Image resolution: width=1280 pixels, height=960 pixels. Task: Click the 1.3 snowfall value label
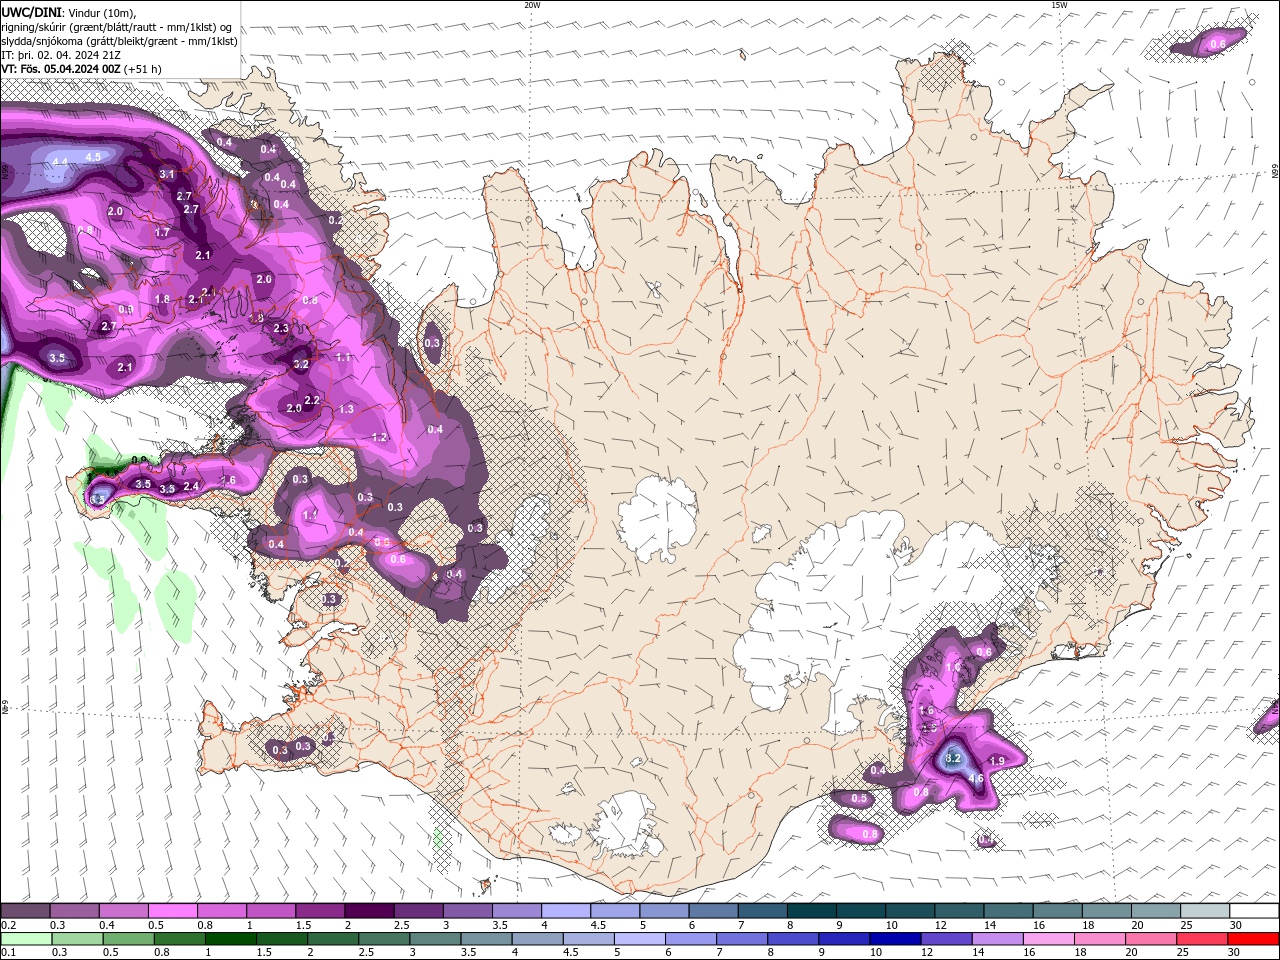pyautogui.click(x=346, y=409)
